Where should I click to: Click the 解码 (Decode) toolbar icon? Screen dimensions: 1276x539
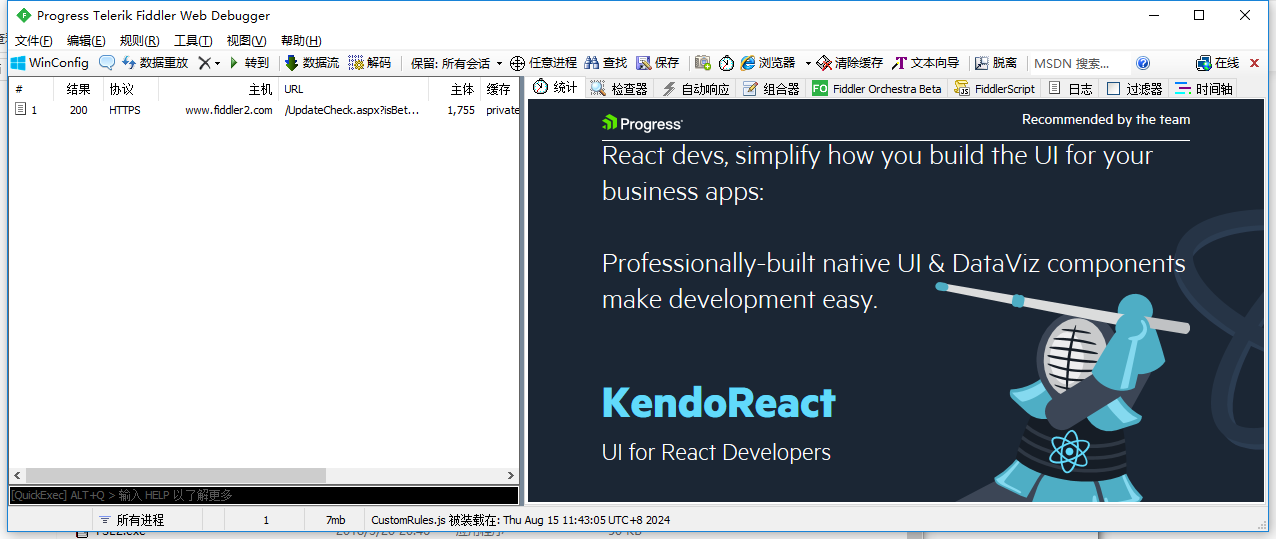click(369, 63)
